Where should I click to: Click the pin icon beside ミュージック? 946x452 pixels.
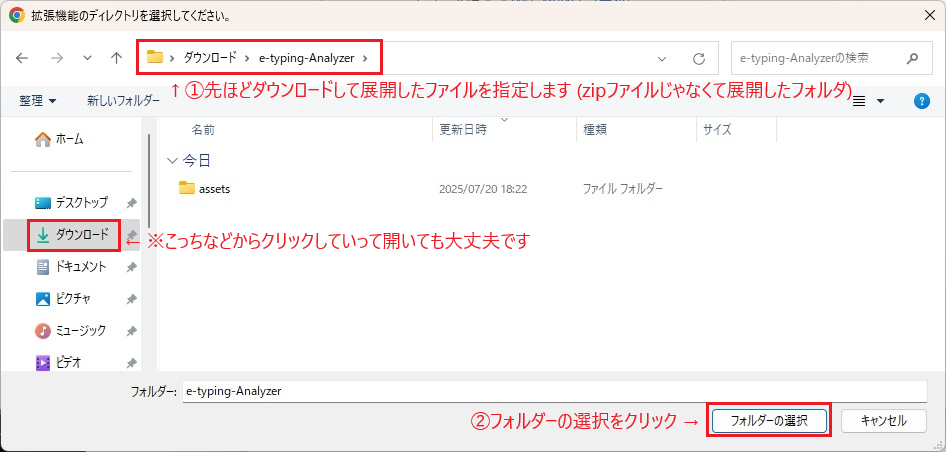click(x=131, y=331)
